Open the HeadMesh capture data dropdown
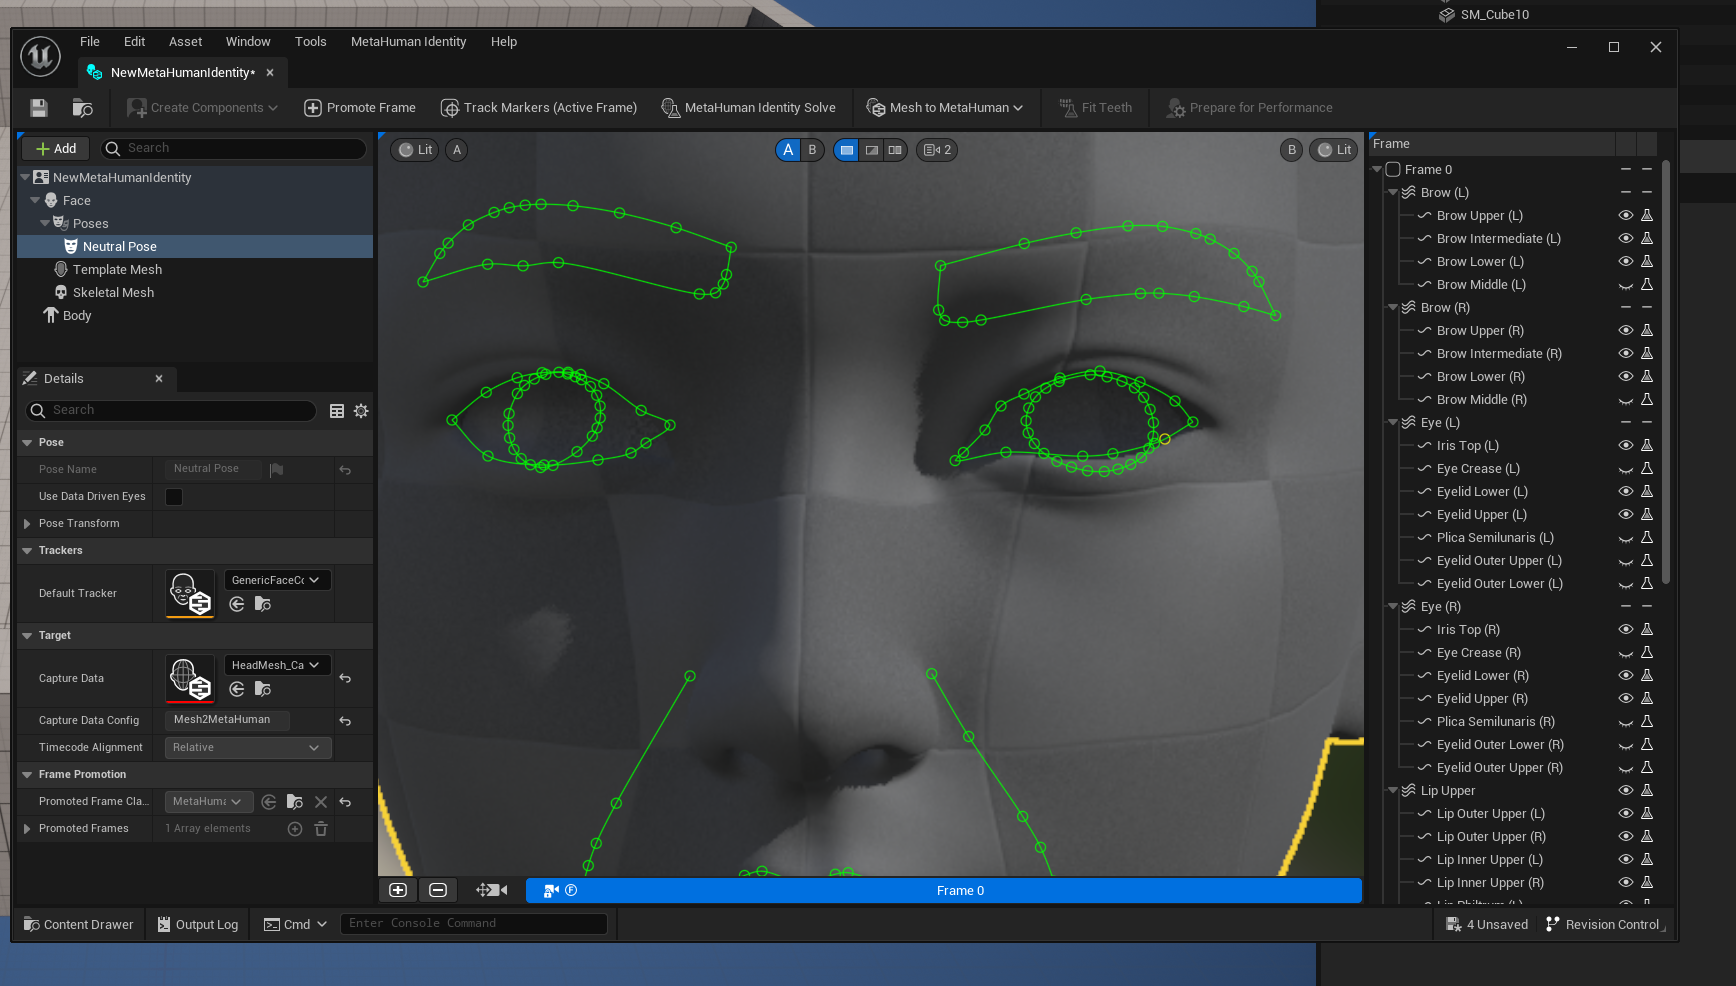This screenshot has height=986, width=1736. pyautogui.click(x=277, y=665)
